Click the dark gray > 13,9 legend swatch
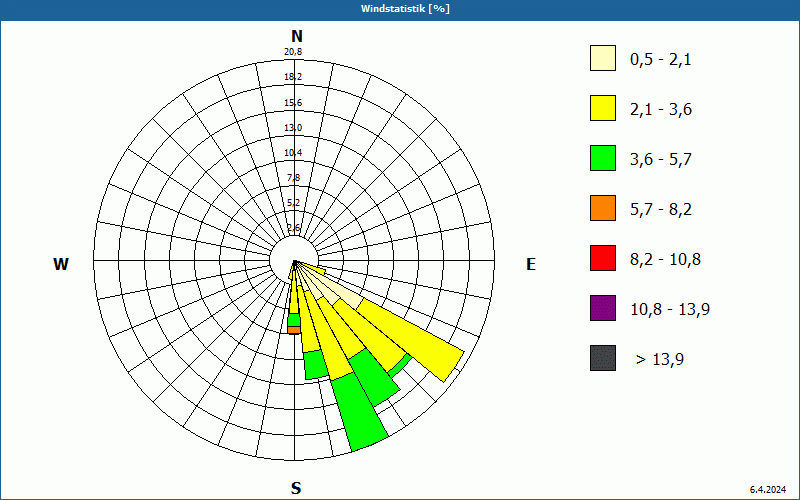Image resolution: width=800 pixels, height=500 pixels. 603,358
